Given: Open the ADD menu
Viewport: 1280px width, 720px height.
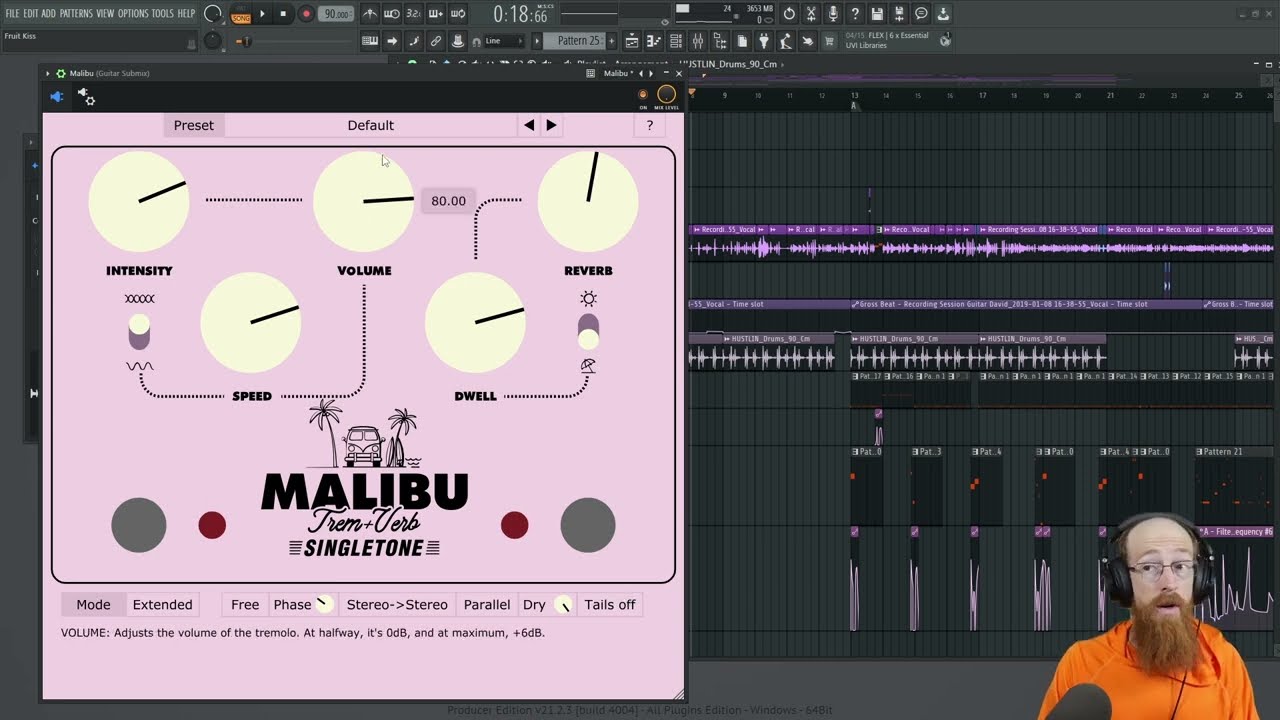Looking at the screenshot, I should pyautogui.click(x=49, y=14).
